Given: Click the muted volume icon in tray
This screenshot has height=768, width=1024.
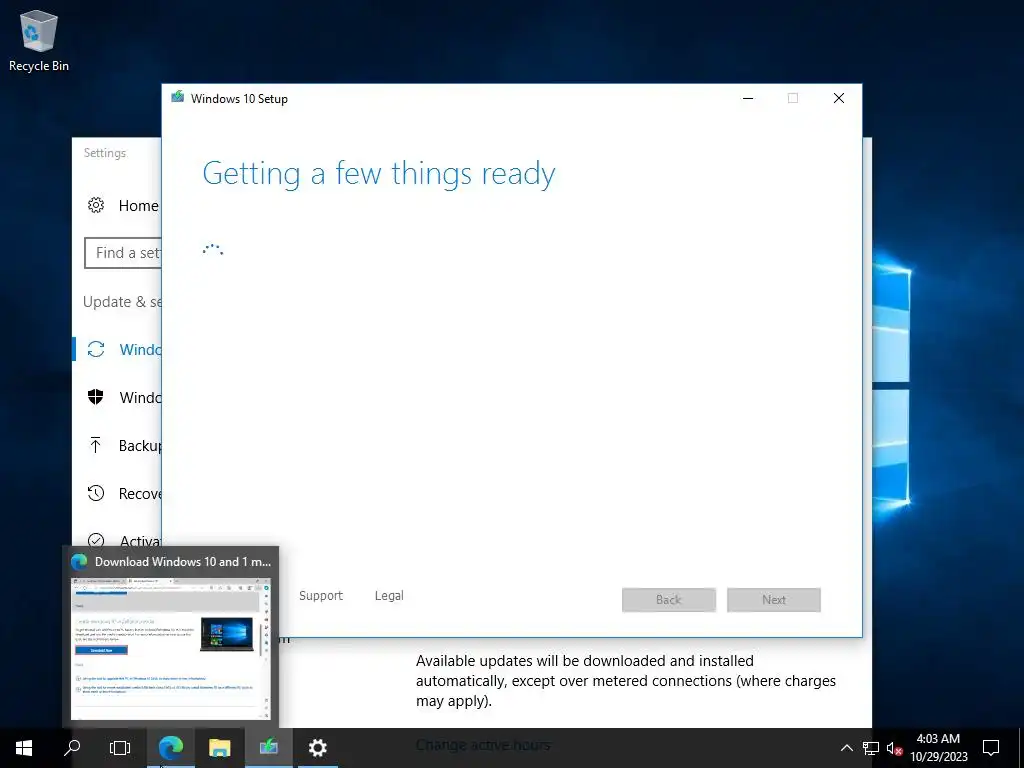Looking at the screenshot, I should (x=894, y=748).
